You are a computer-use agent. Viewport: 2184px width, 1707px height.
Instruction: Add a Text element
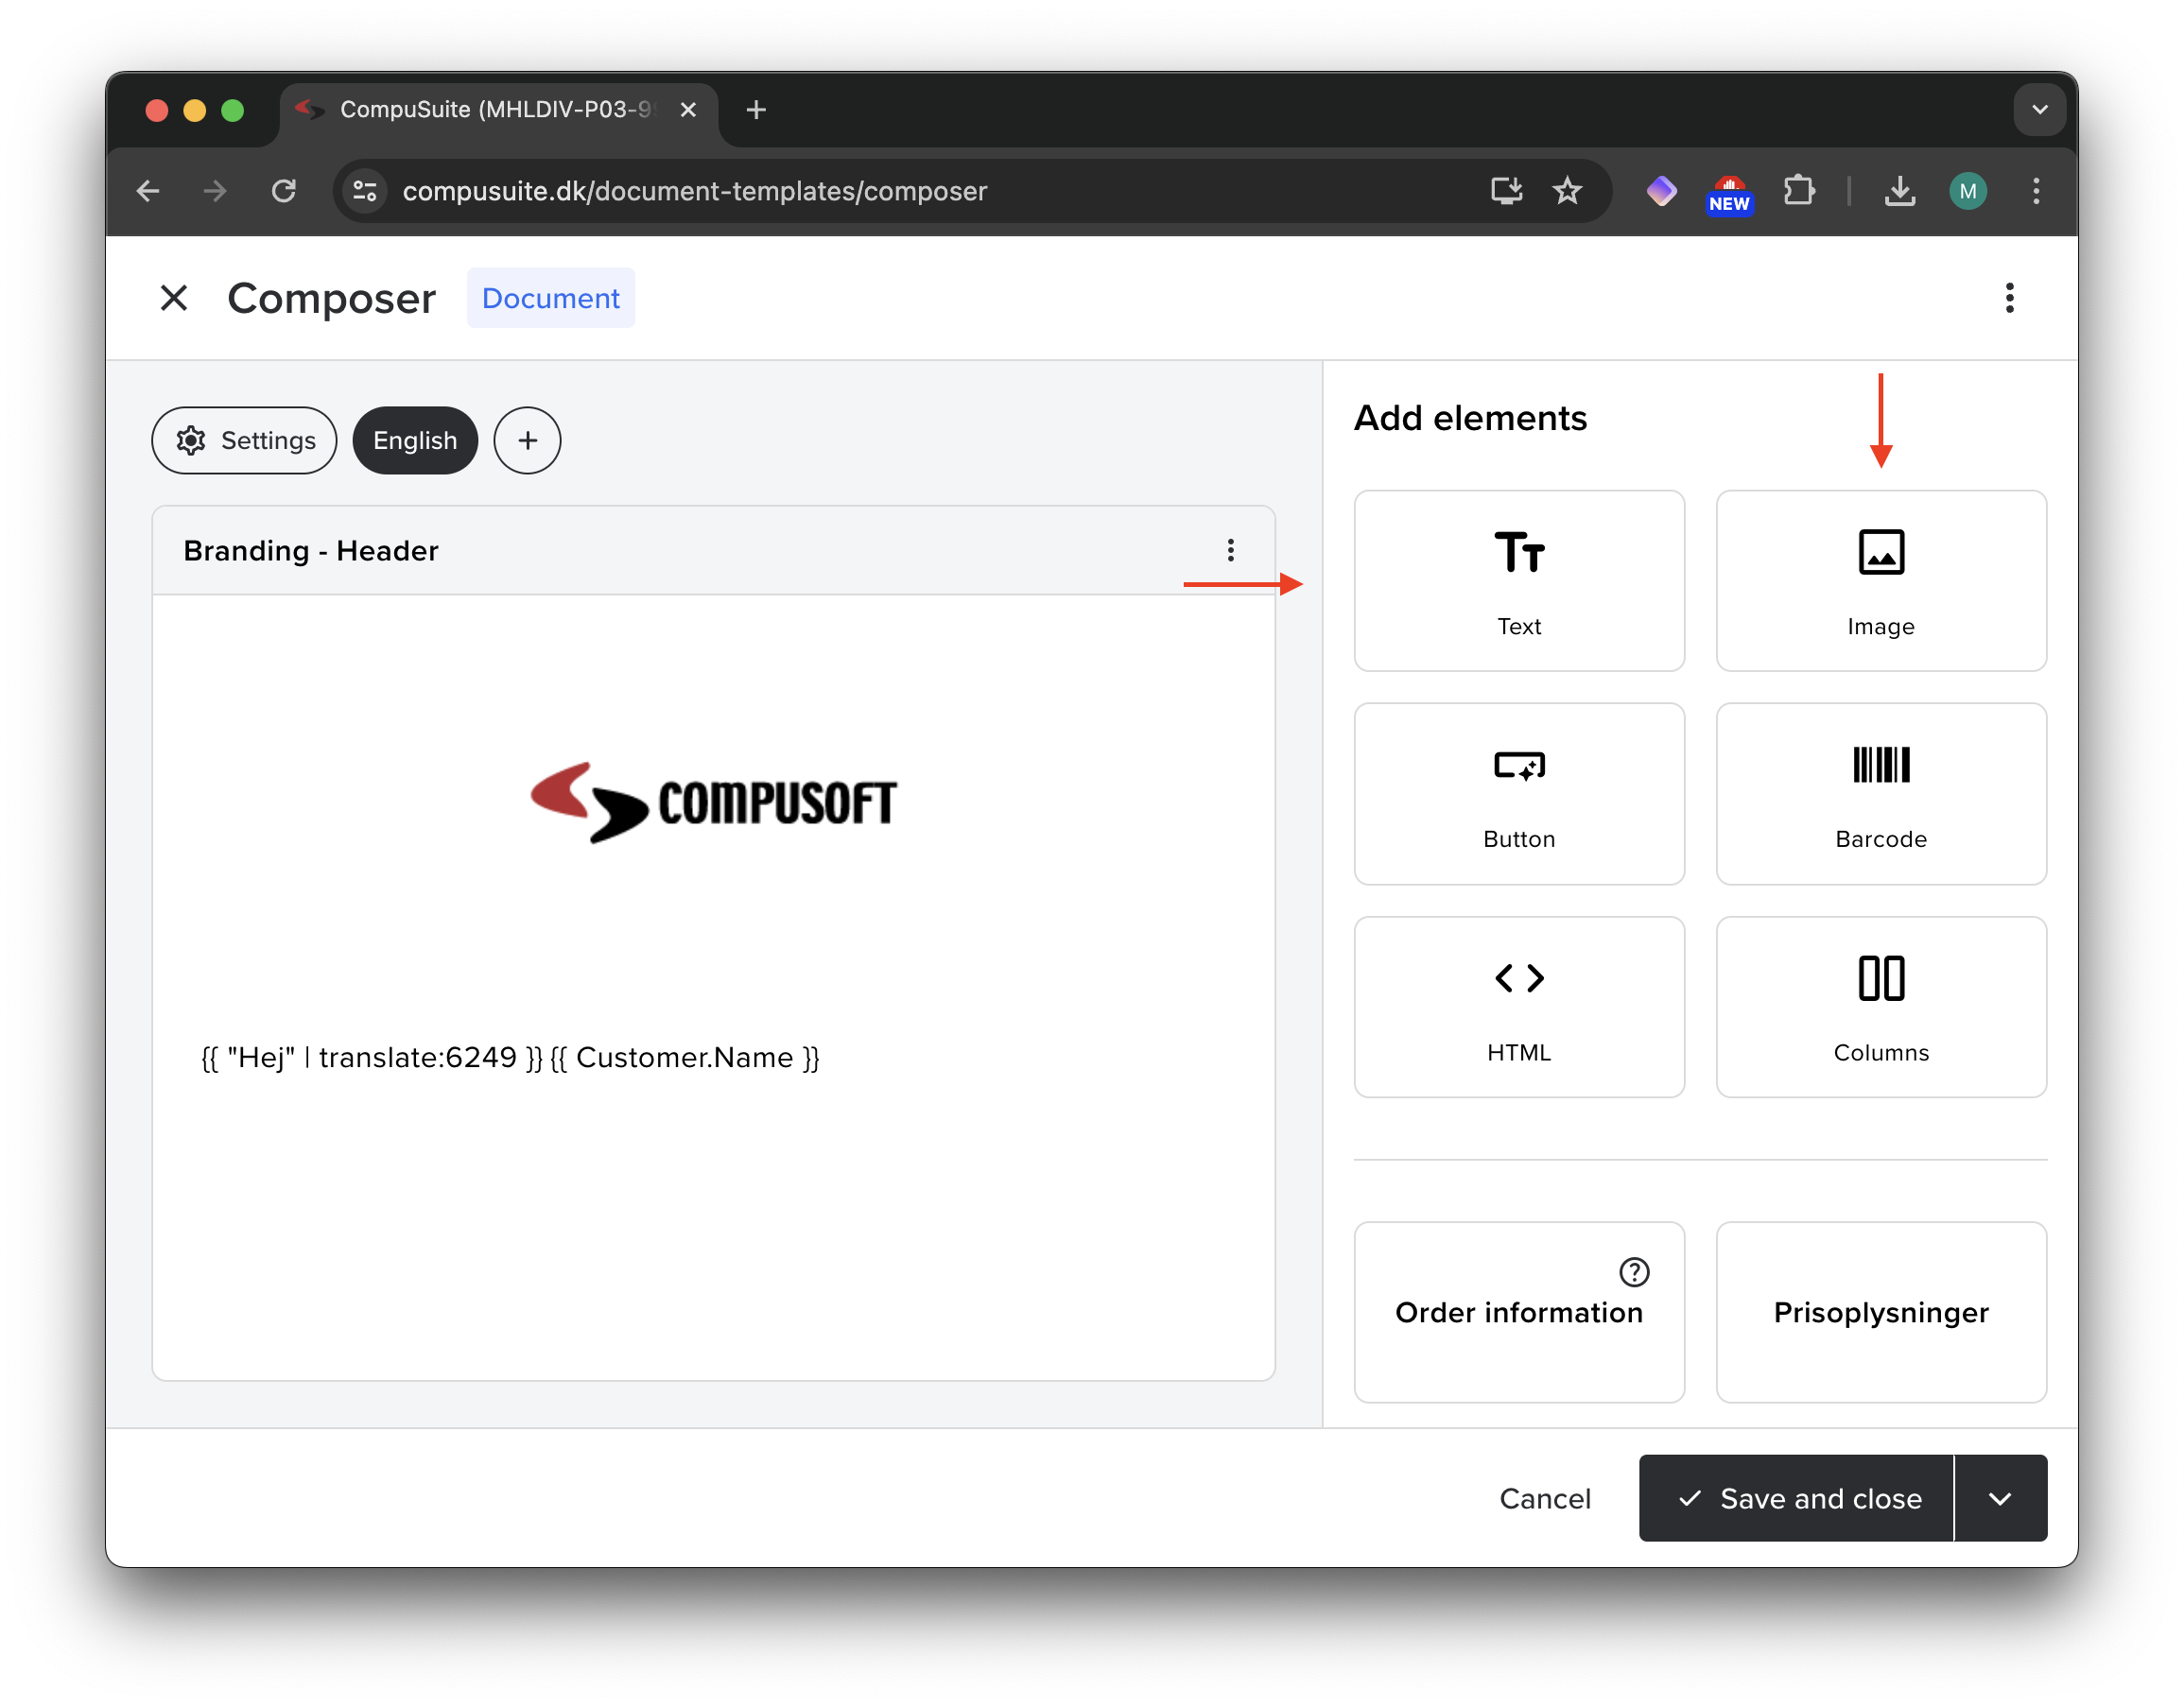(x=1518, y=580)
